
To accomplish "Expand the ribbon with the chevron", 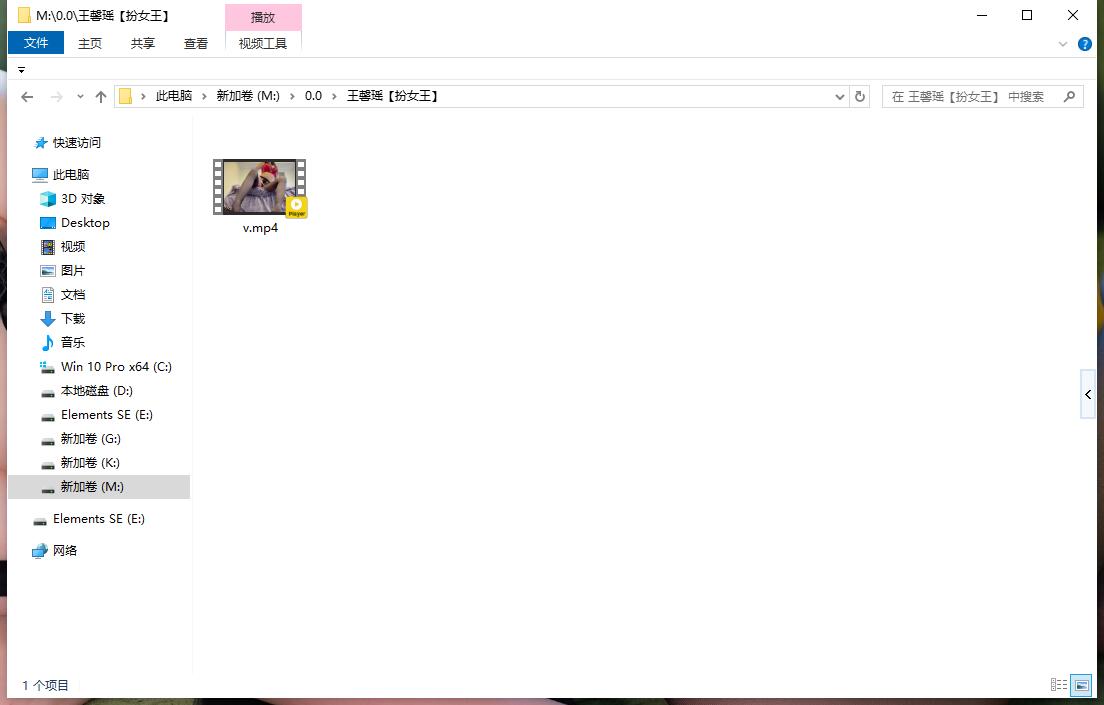I will (x=1063, y=44).
